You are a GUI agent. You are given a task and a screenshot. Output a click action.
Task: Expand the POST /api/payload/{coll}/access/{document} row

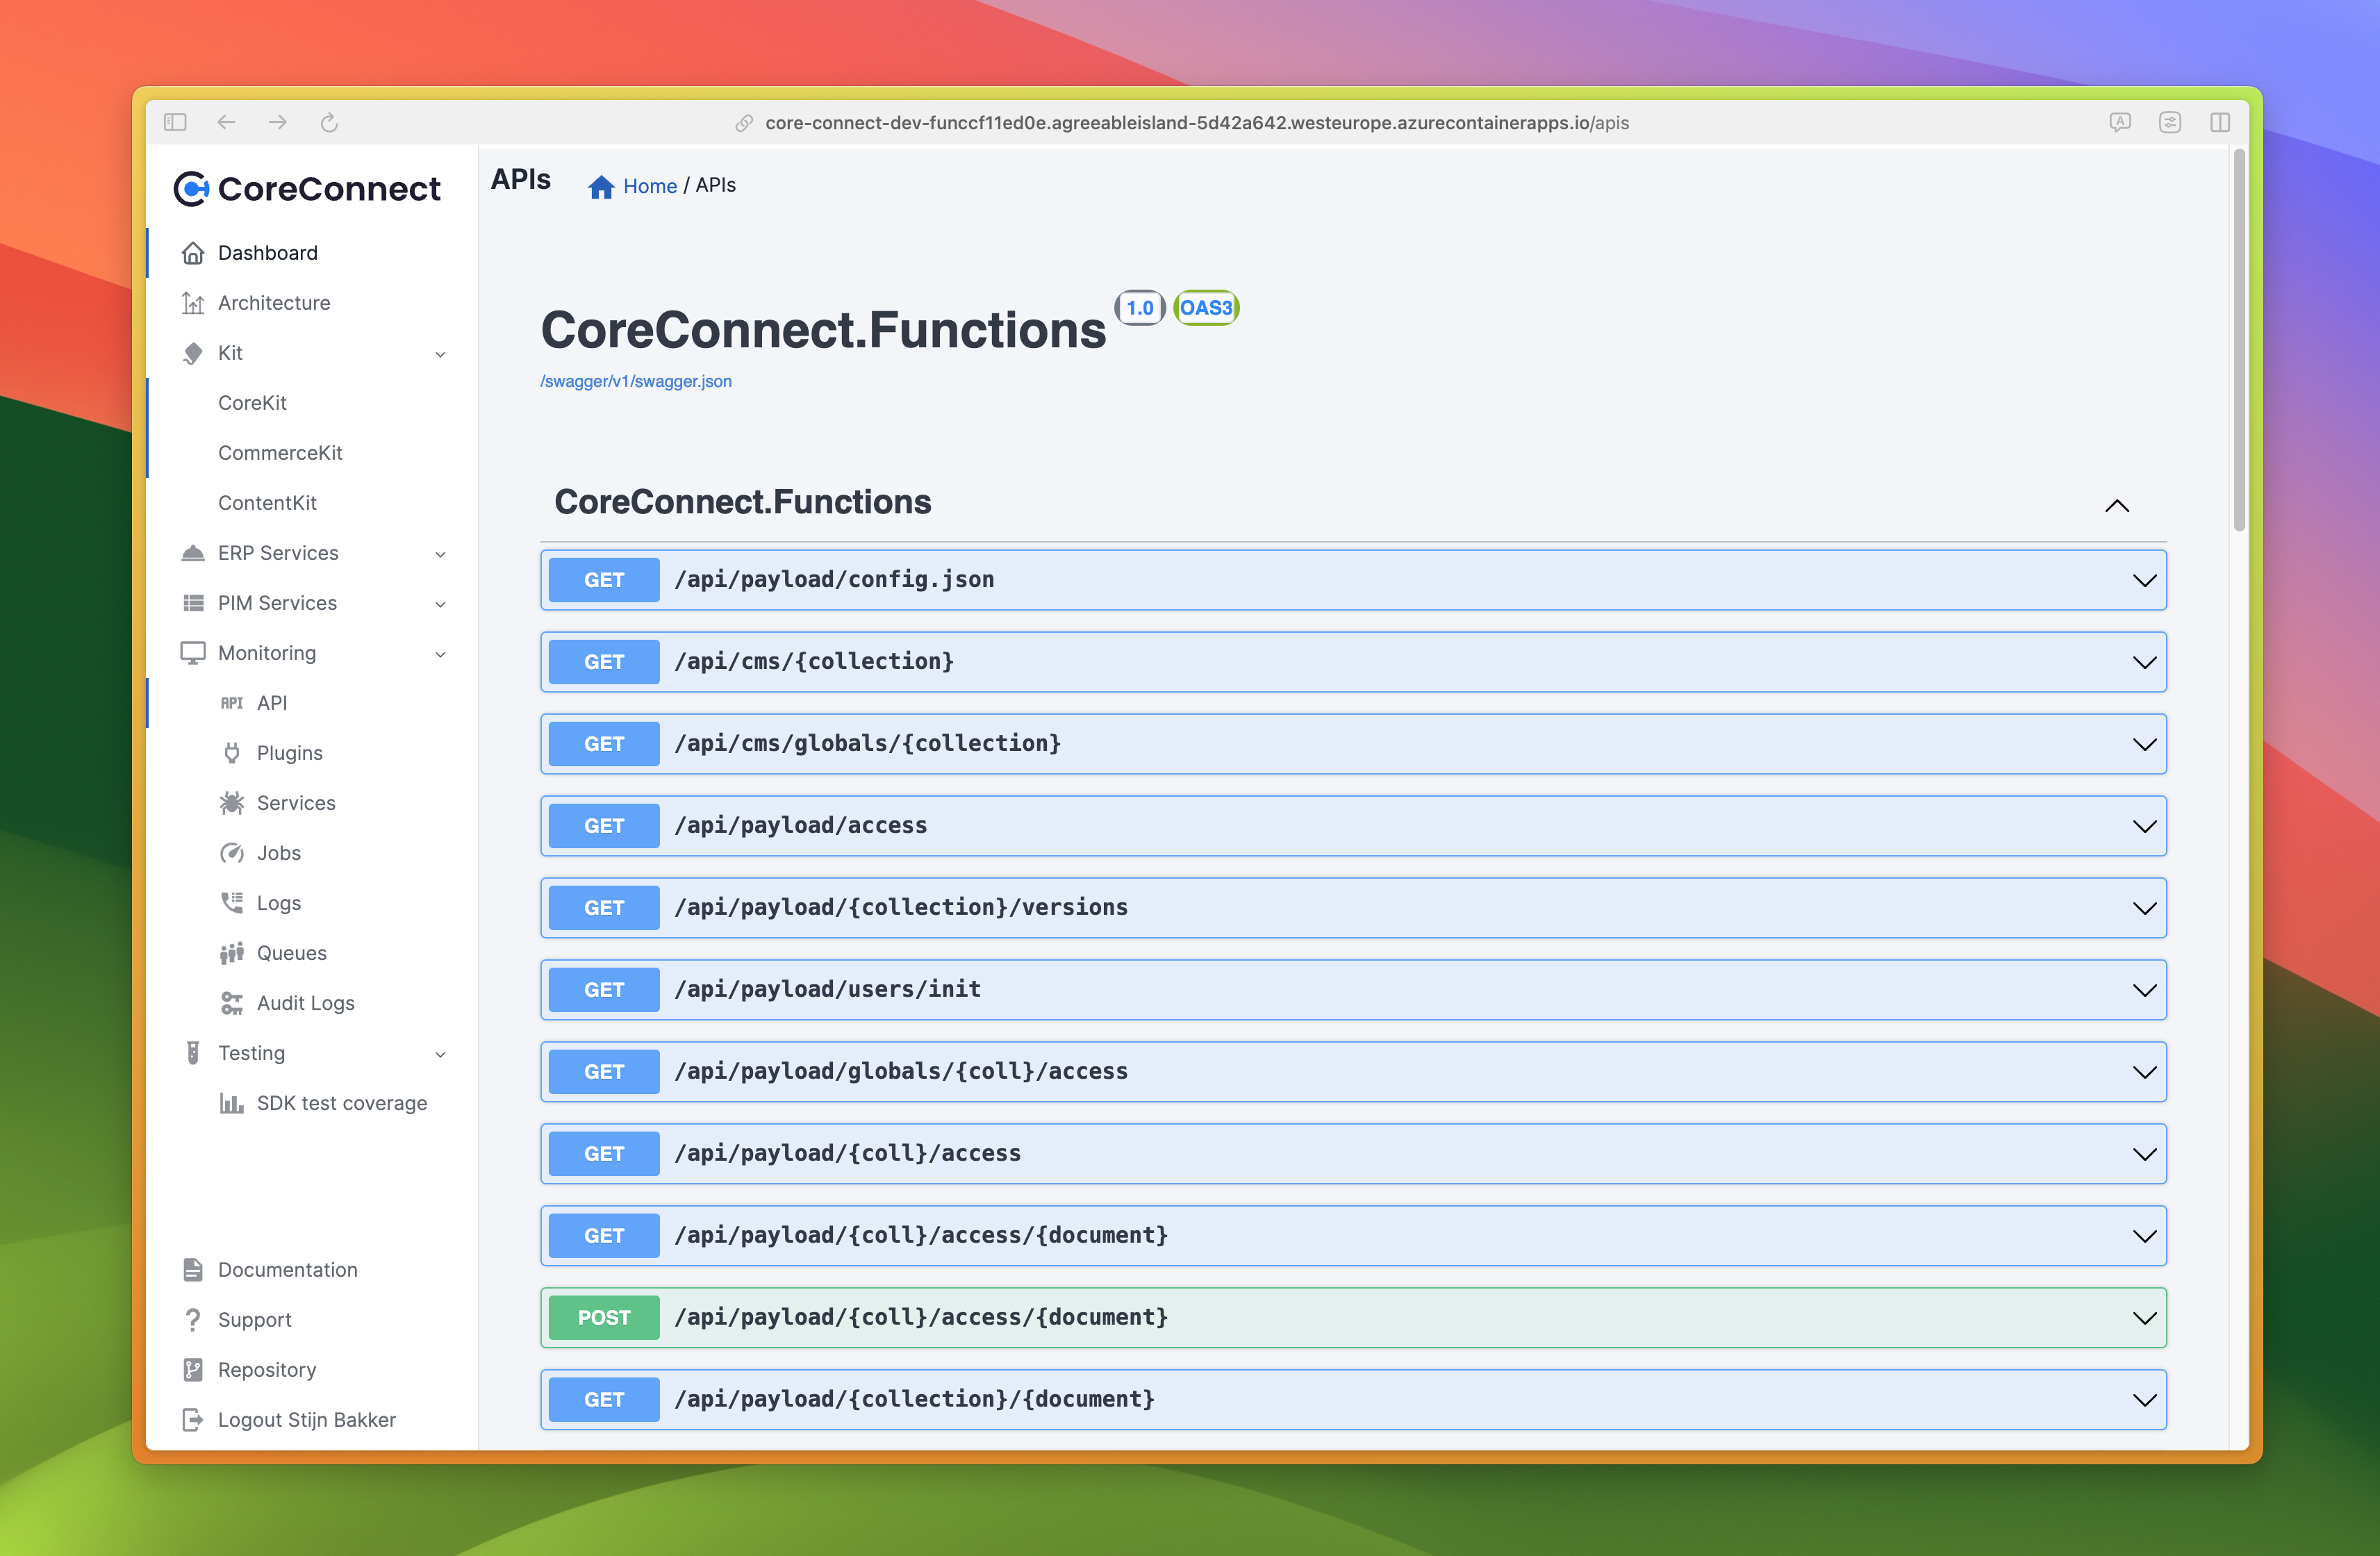(2144, 1318)
